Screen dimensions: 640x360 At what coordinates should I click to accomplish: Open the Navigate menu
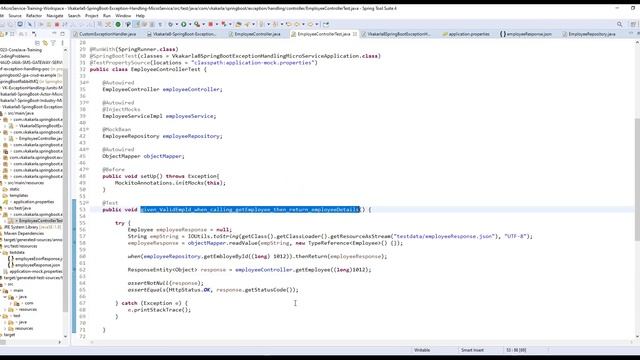55,16
